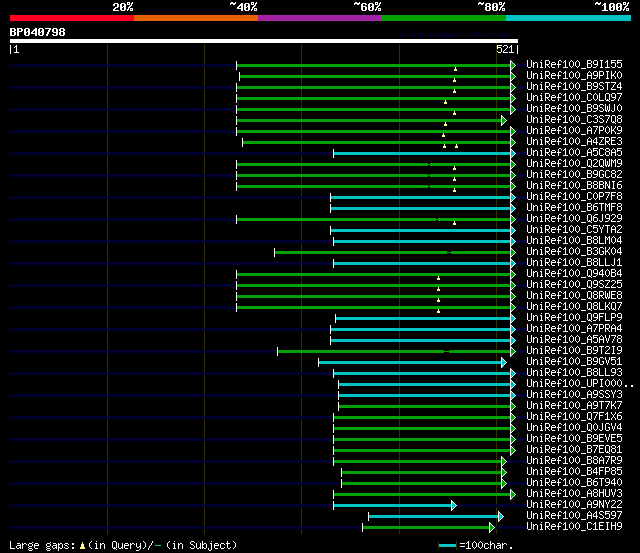The width and height of the screenshot is (640, 553).
Task: Click the cyan ~100% legend segment
Action: (568, 18)
